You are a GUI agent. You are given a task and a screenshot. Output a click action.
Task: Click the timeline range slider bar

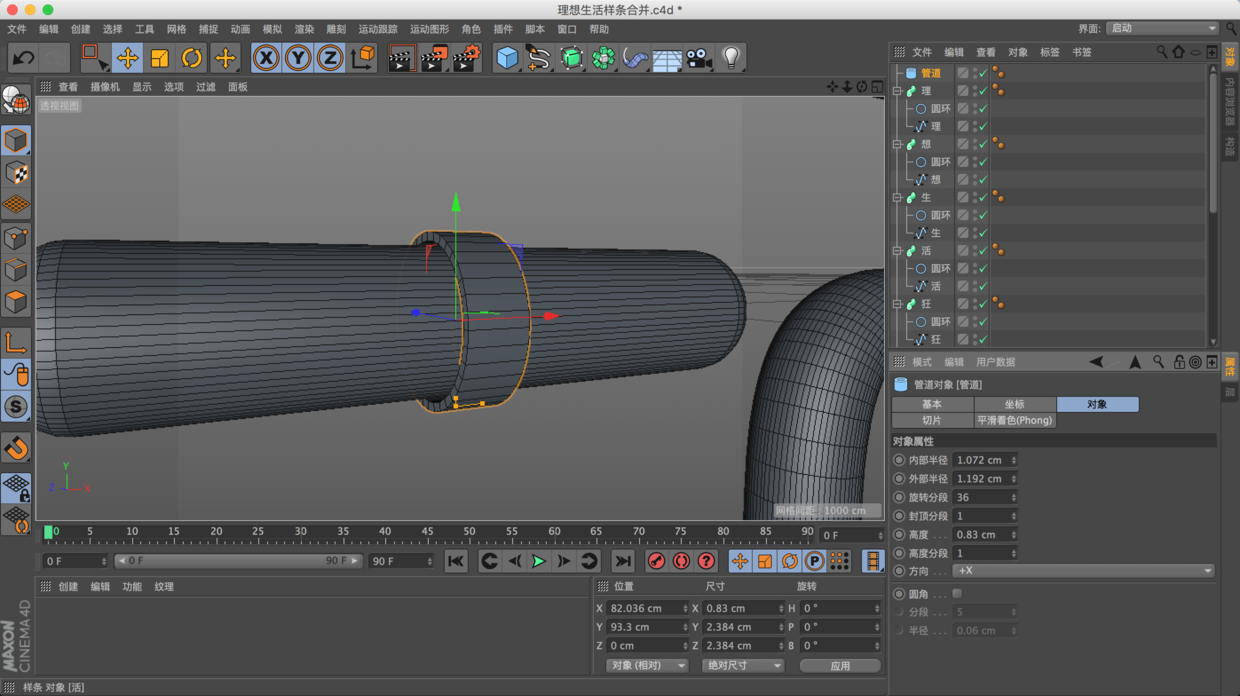click(x=237, y=561)
